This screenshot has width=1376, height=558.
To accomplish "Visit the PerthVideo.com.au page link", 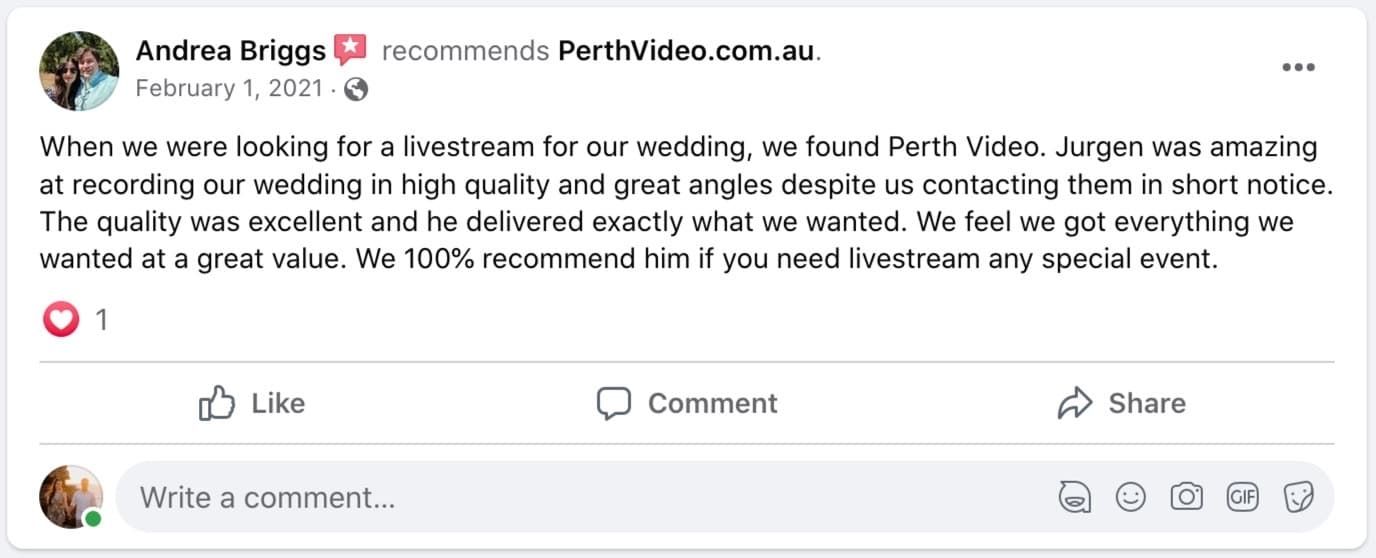I will [x=686, y=50].
